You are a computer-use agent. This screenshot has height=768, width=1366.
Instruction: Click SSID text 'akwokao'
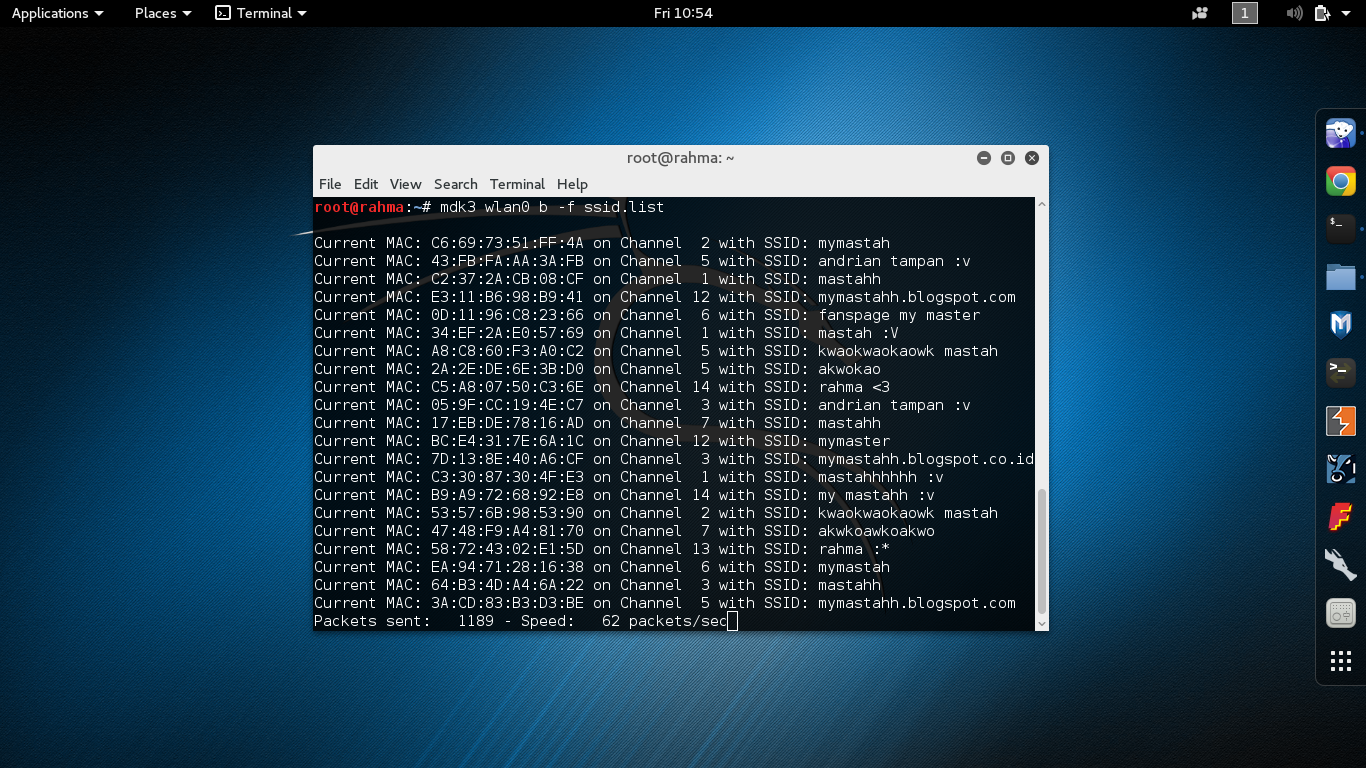coord(849,369)
